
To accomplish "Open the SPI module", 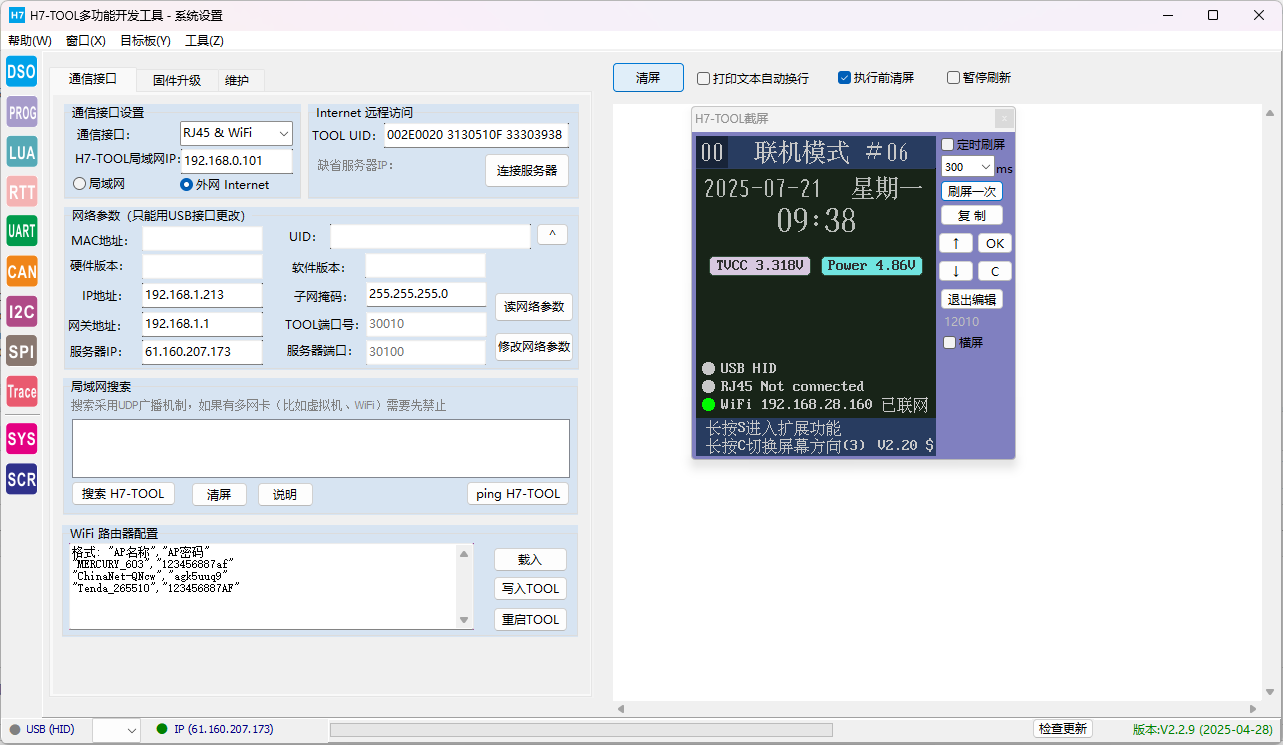I will point(22,351).
